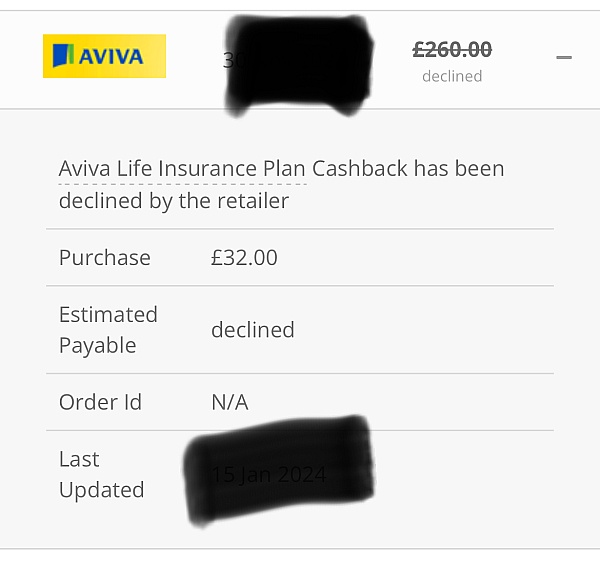Click the 'declined by the retailer' message text

click(174, 201)
